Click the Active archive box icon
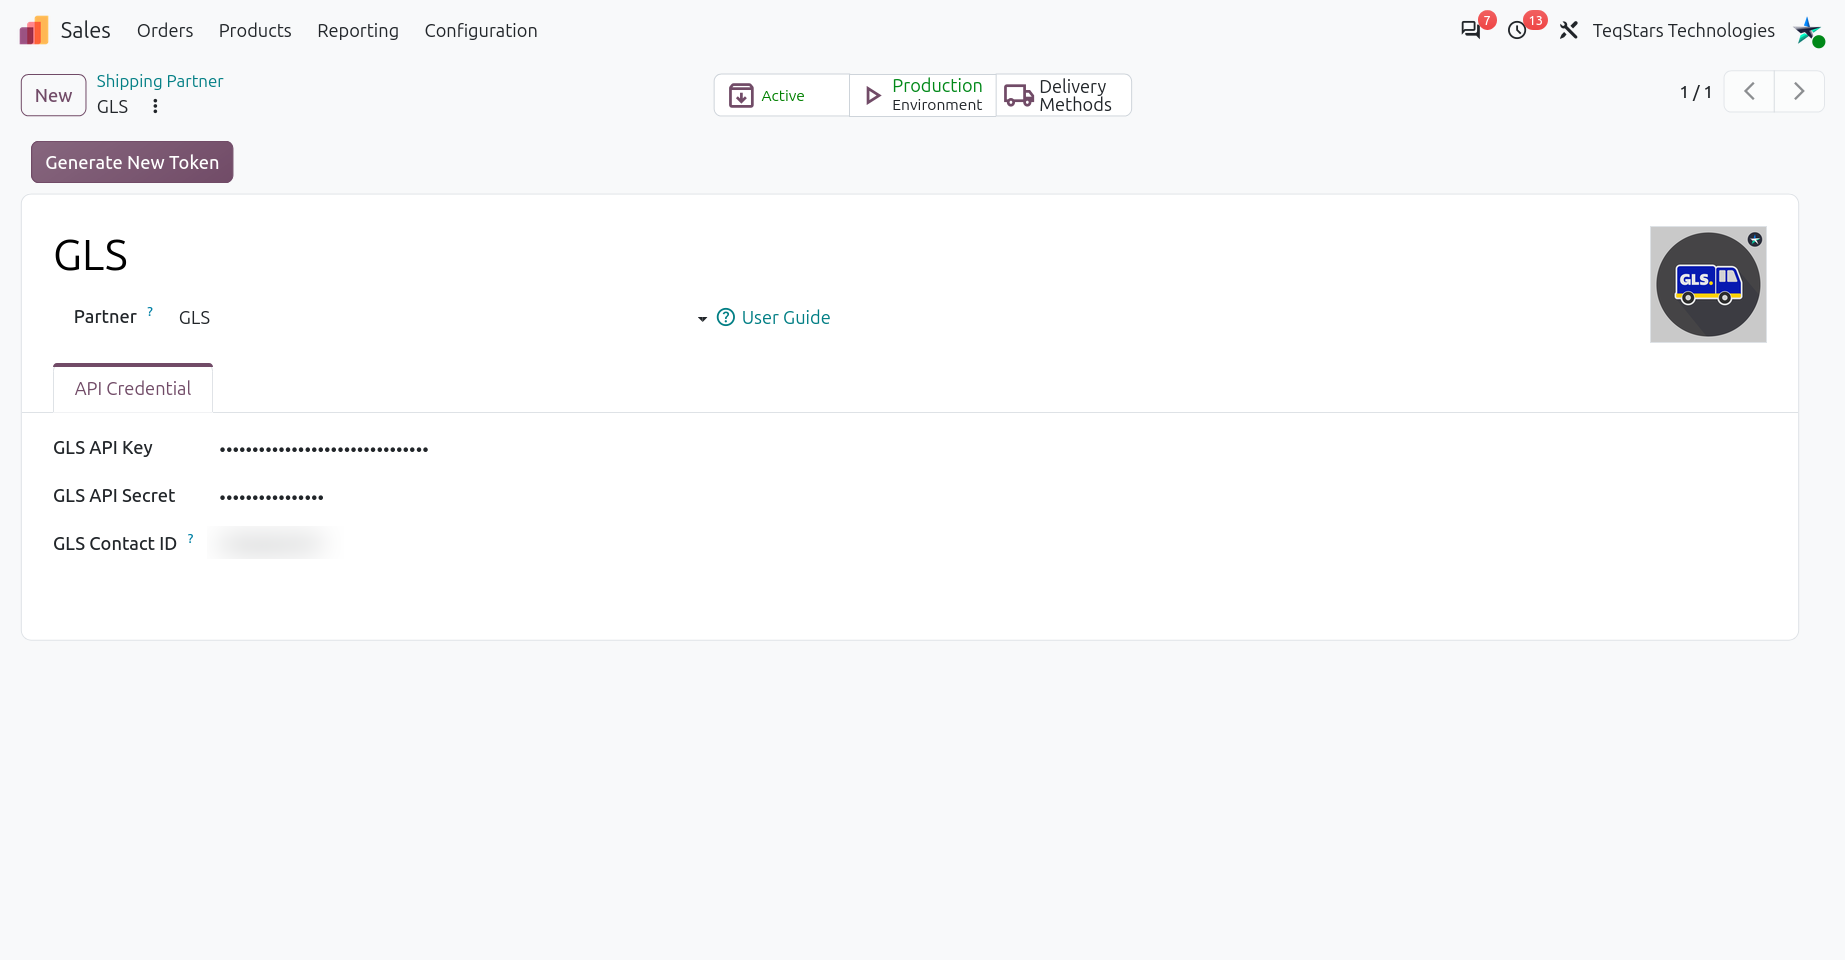The image size is (1845, 960). click(x=741, y=95)
